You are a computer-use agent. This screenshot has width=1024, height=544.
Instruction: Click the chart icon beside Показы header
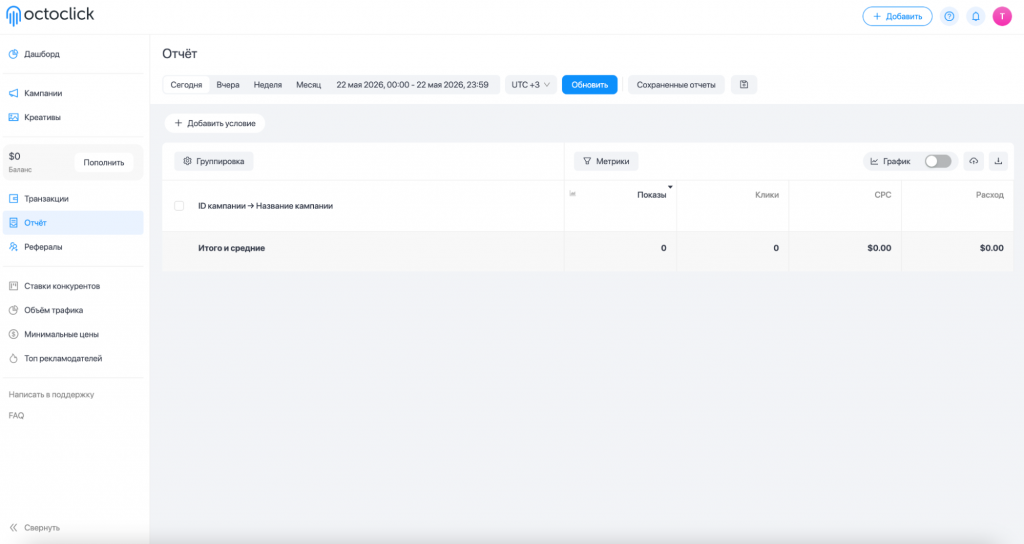[573, 193]
